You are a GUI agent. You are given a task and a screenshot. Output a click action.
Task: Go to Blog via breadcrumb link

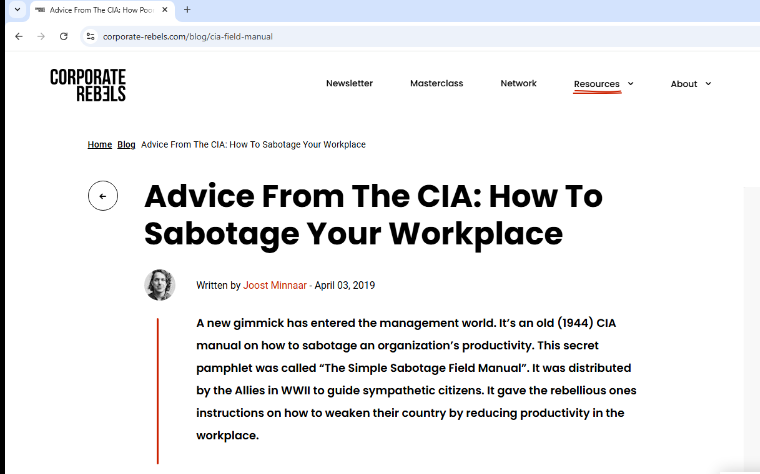tap(126, 144)
